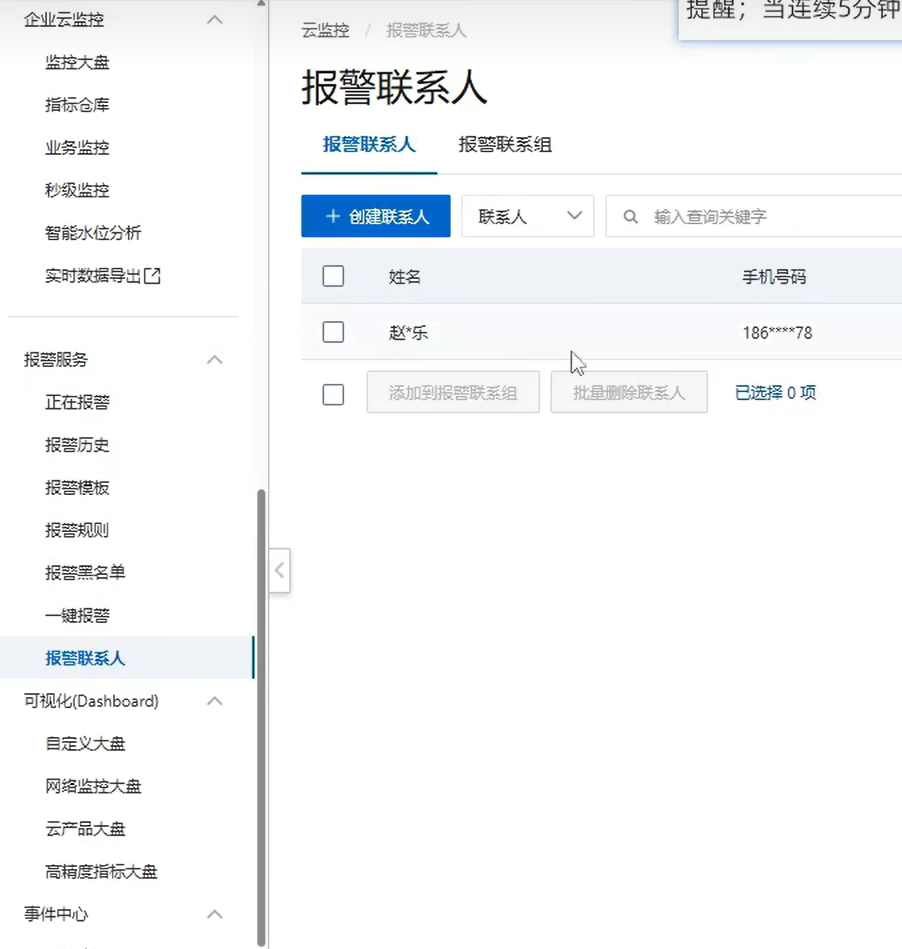The height and width of the screenshot is (949, 902).
Task: Open 高精度指标大盘 menu item
Action: [x=101, y=872]
